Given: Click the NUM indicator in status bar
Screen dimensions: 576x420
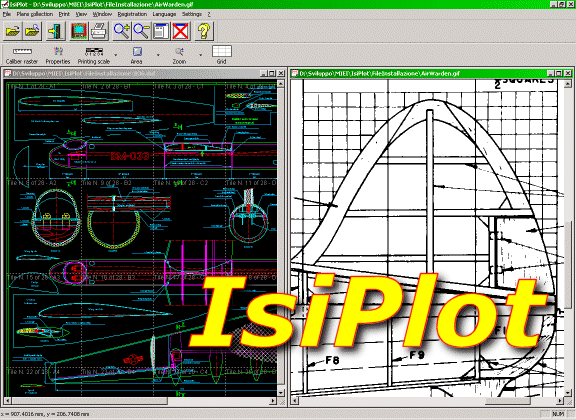Looking at the screenshot, I should (x=559, y=414).
